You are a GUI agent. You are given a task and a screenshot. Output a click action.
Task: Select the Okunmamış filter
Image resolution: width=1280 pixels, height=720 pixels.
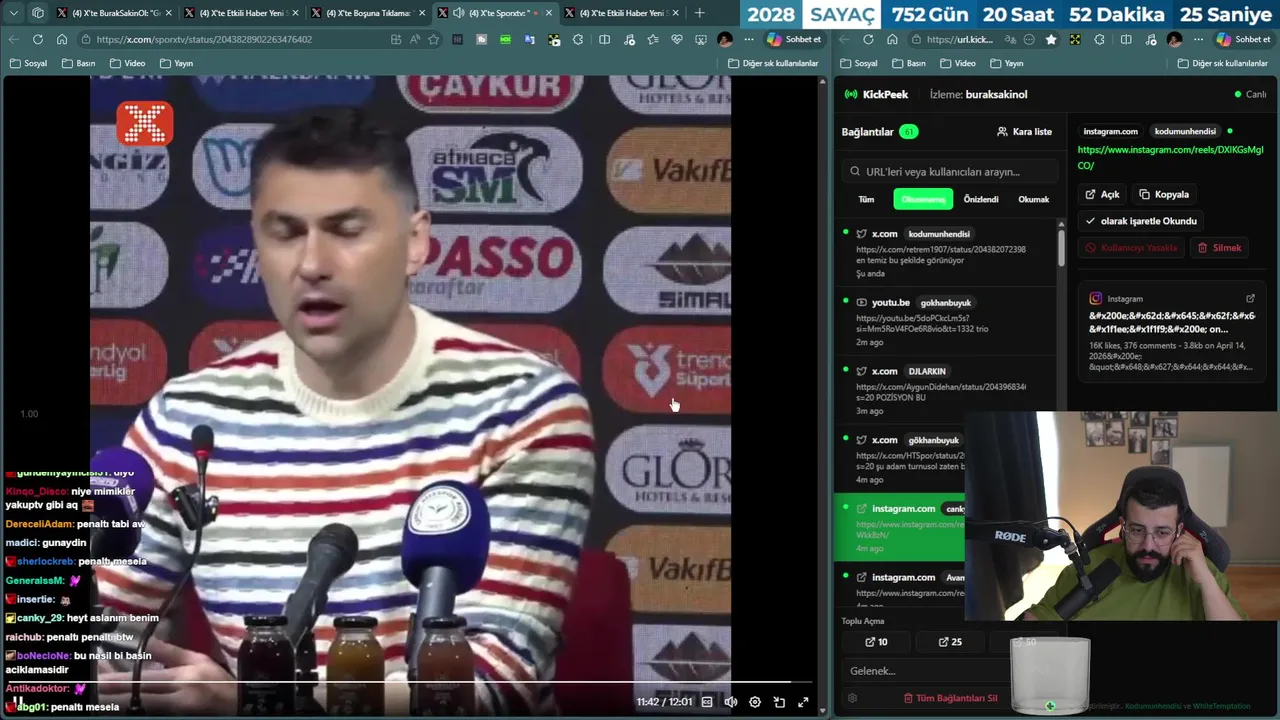point(923,199)
